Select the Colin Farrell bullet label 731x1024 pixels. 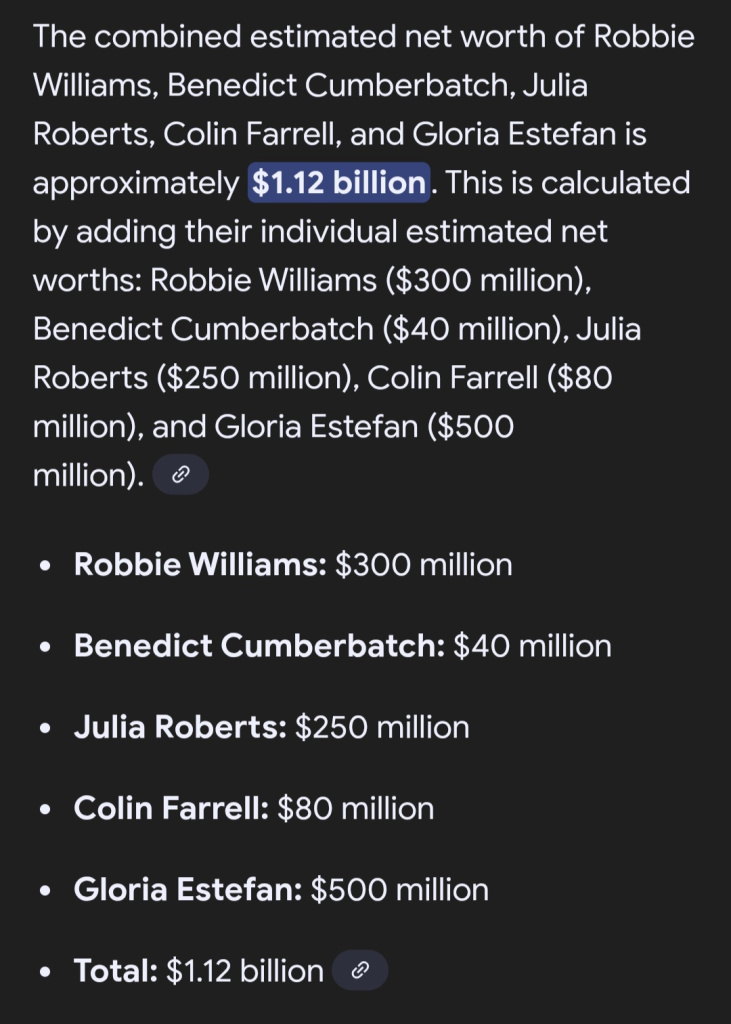click(171, 808)
